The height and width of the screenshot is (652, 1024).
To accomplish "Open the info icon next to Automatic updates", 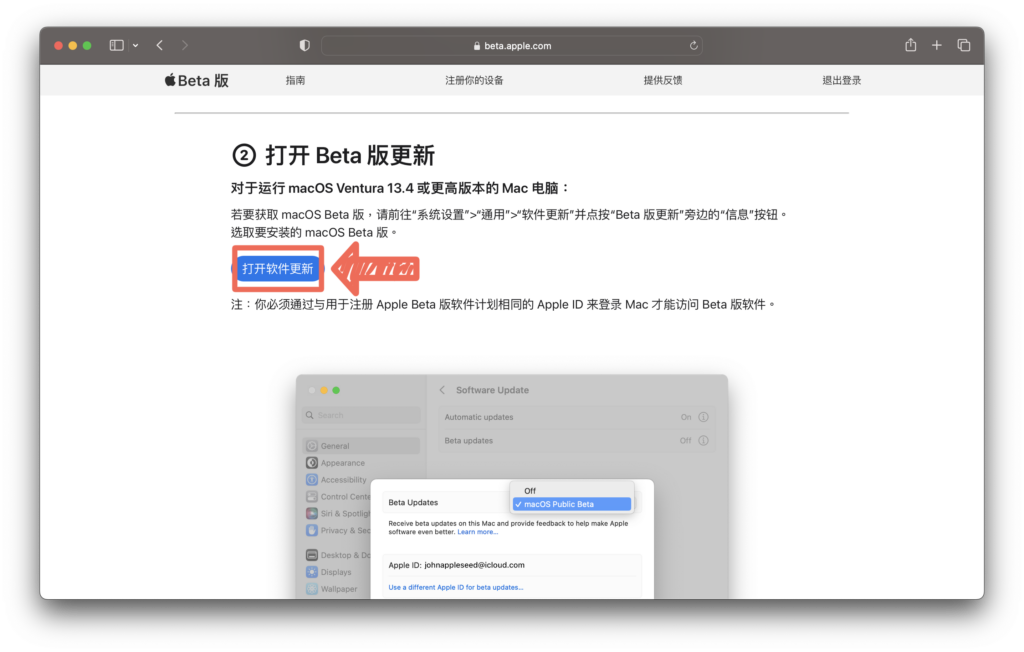I will (703, 417).
